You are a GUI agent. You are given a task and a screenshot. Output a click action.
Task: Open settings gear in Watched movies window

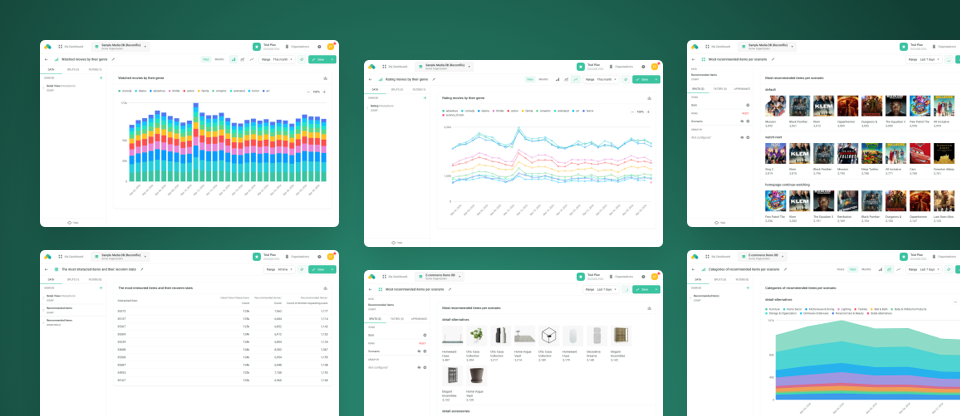point(319,47)
